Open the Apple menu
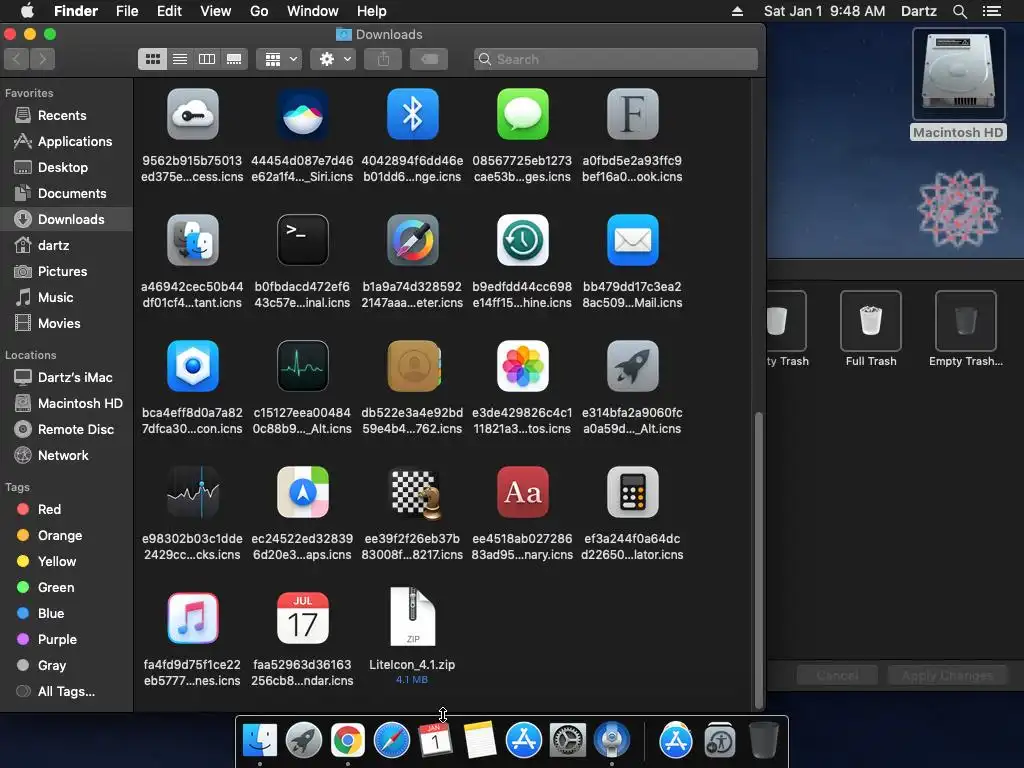The height and width of the screenshot is (768, 1024). [x=27, y=11]
